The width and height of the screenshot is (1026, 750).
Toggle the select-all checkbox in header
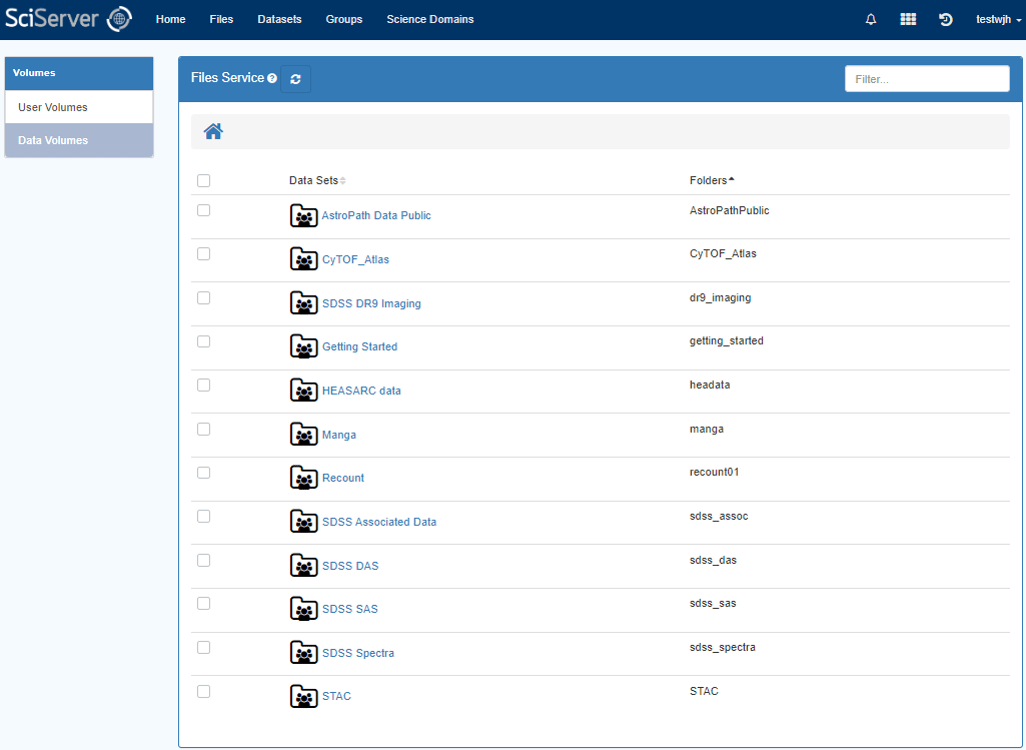coord(203,181)
